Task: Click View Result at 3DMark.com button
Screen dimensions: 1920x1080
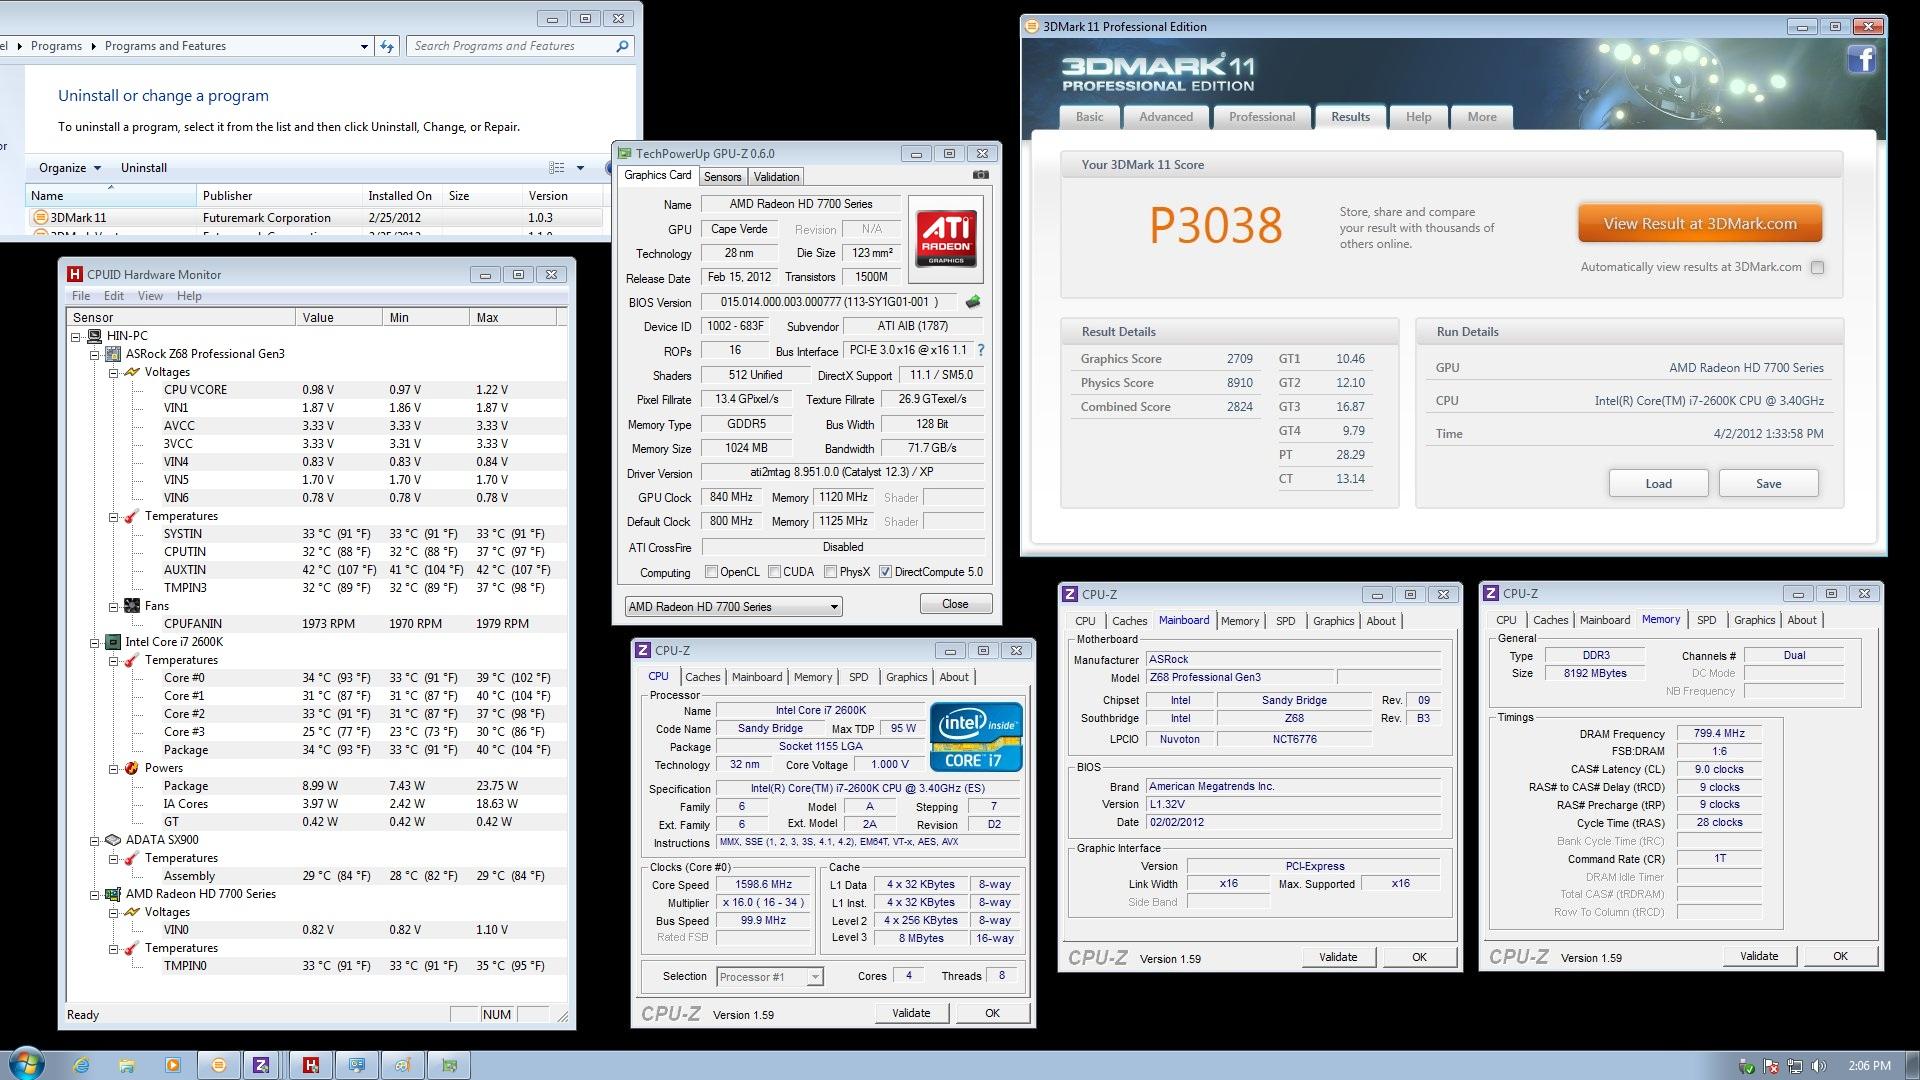Action: click(x=1700, y=224)
